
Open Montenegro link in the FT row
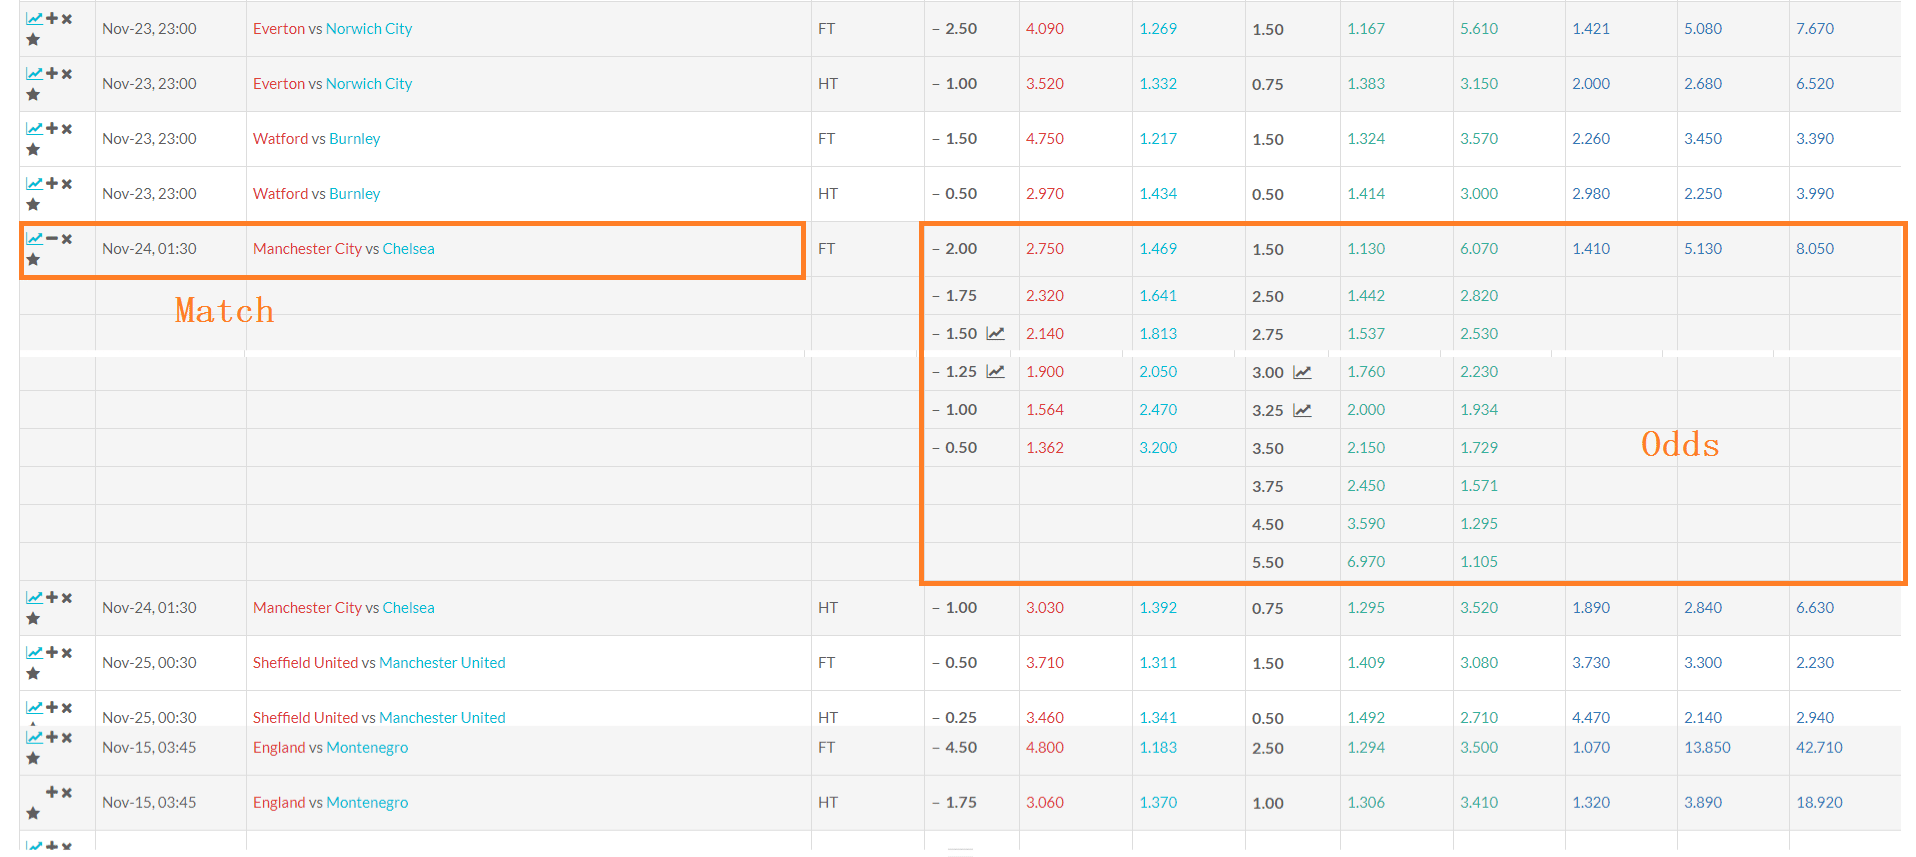[367, 748]
